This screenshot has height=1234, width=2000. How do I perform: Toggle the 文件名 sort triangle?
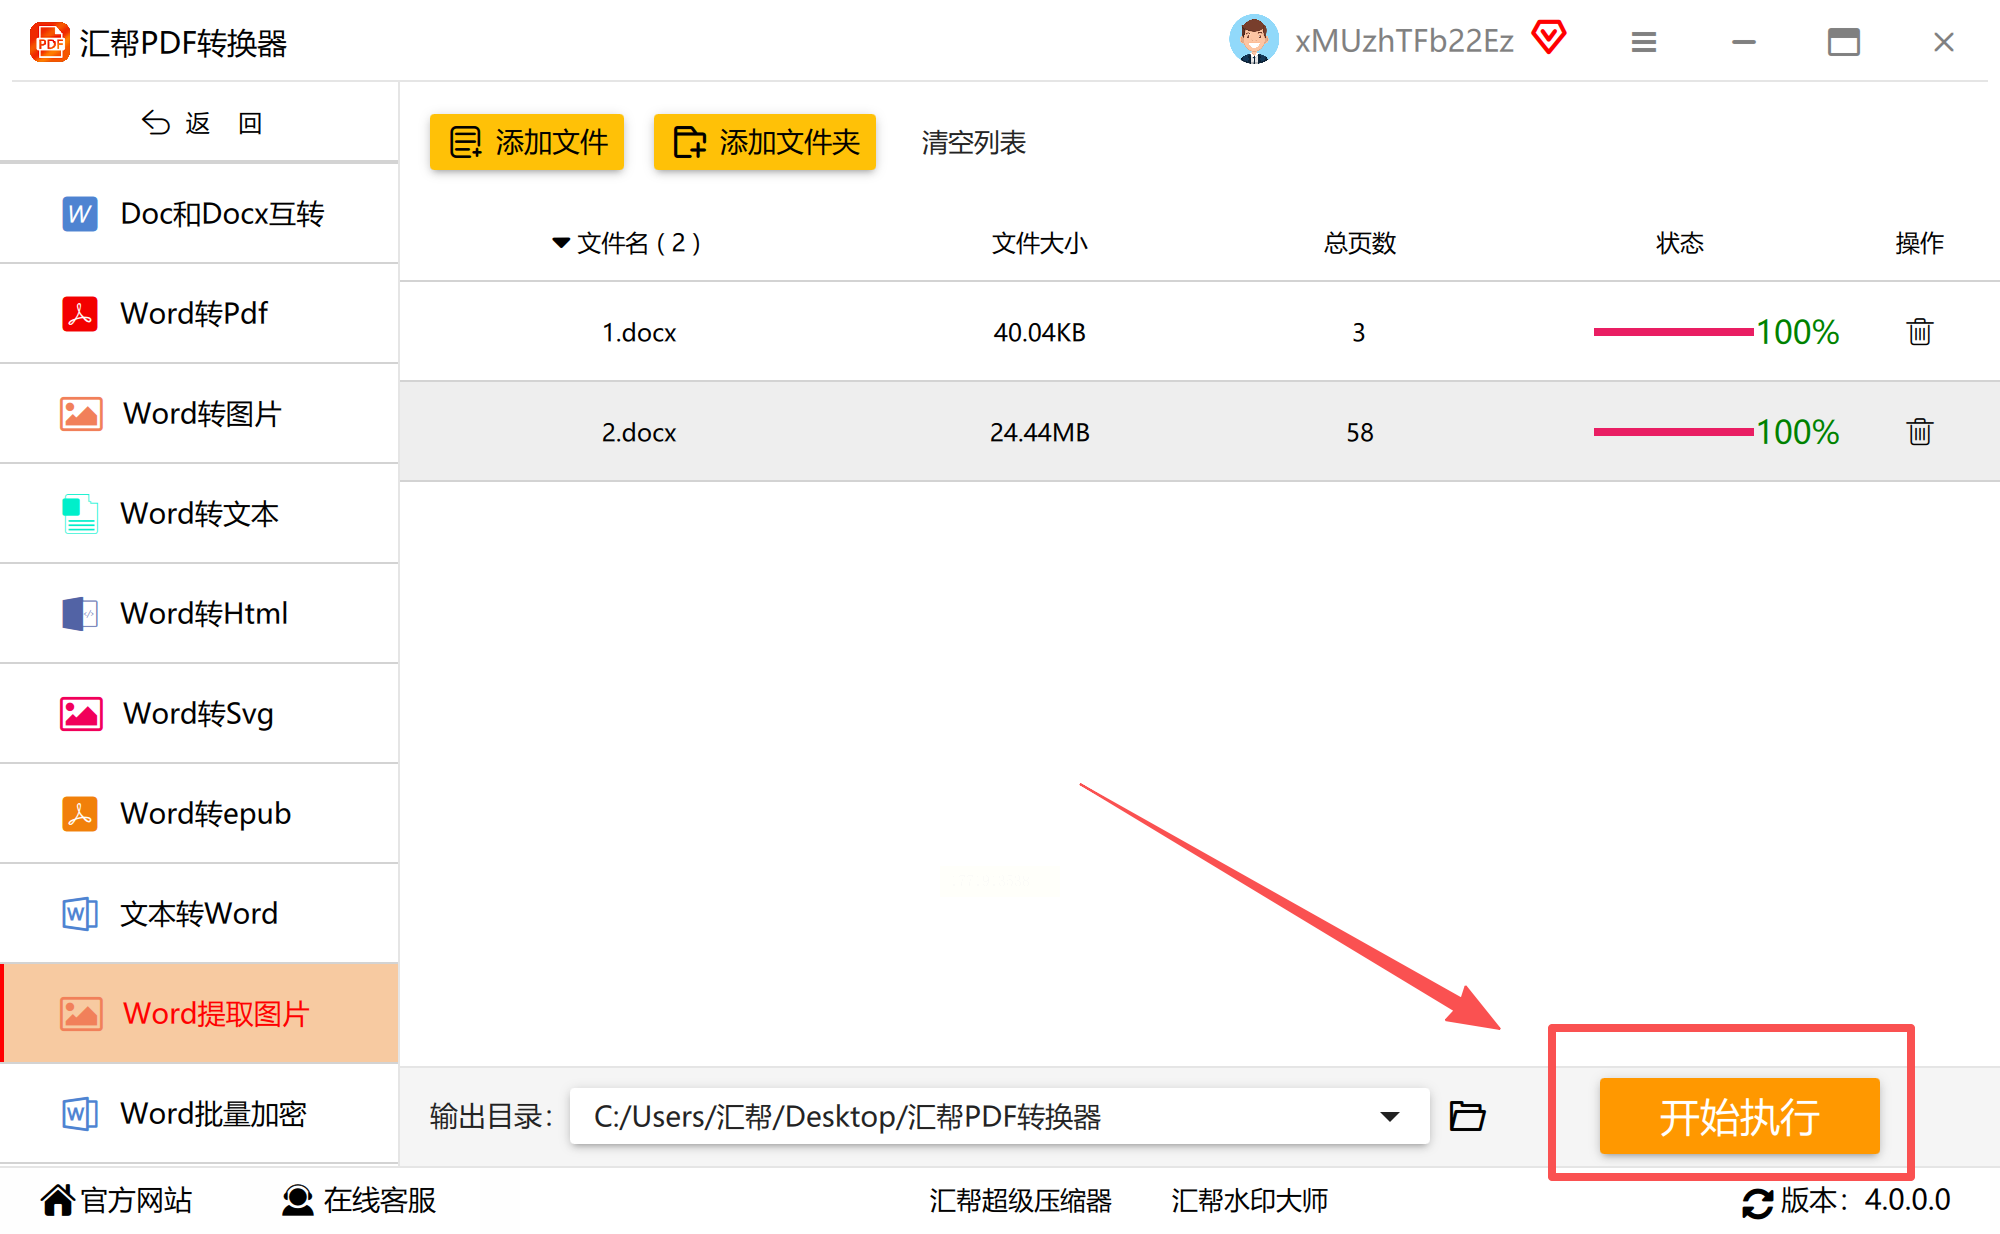(x=561, y=243)
